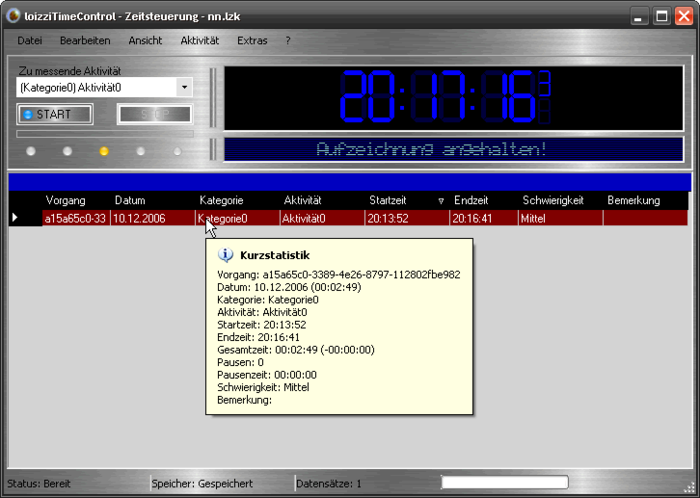The height and width of the screenshot is (498, 700).
Task: Select the fourth difficulty LED dot
Action: click(140, 151)
